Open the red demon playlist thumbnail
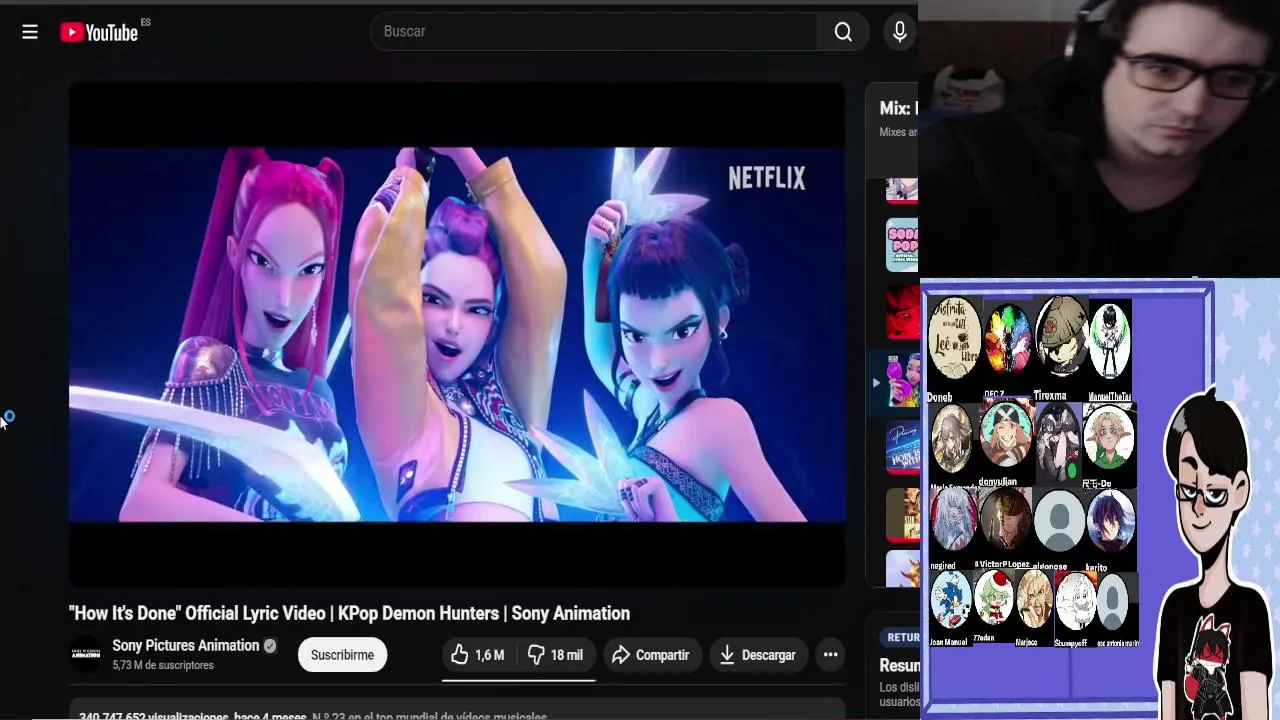Image resolution: width=1280 pixels, height=720 pixels. (902, 313)
